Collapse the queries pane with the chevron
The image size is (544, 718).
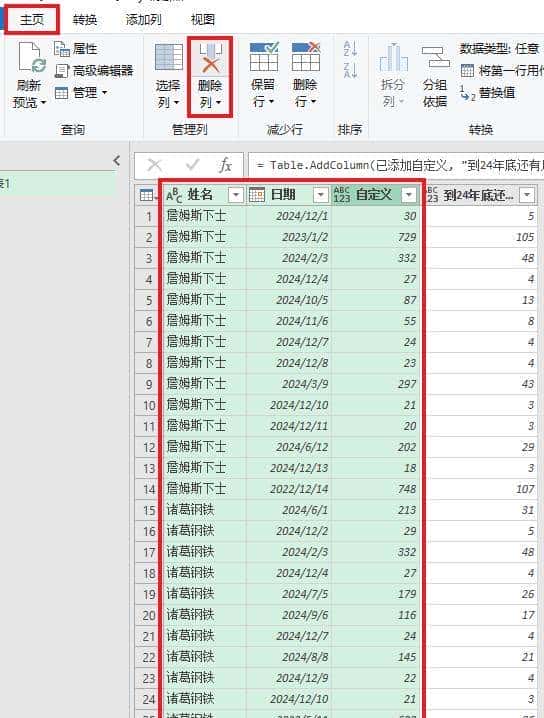[x=117, y=161]
